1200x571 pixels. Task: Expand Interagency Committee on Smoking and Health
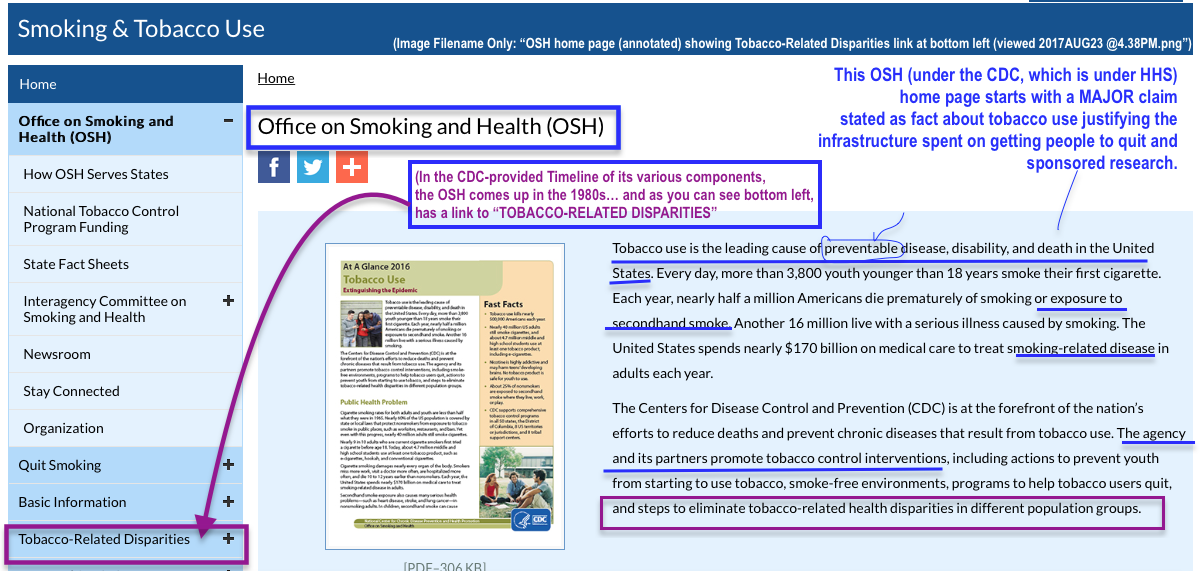pos(228,300)
